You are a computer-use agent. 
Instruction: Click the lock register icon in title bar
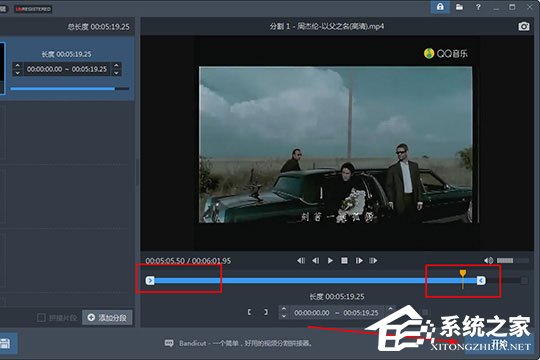pos(440,7)
